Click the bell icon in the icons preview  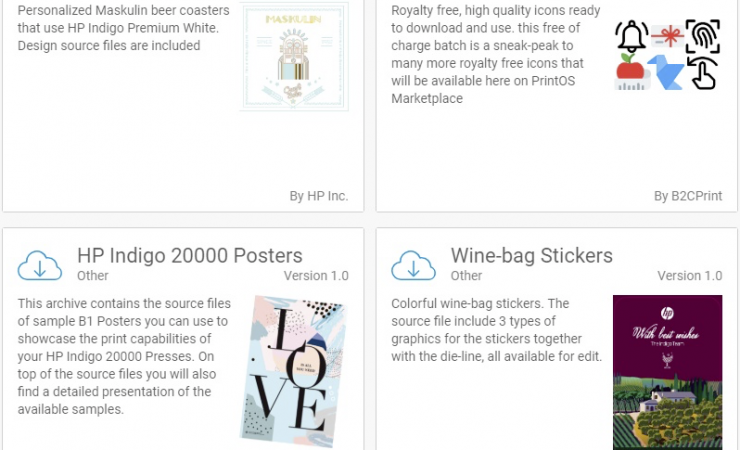(631, 37)
